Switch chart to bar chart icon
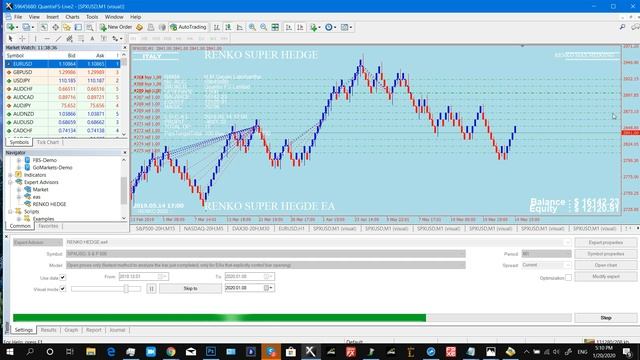Viewport: 640px width, 360px height. click(217, 27)
